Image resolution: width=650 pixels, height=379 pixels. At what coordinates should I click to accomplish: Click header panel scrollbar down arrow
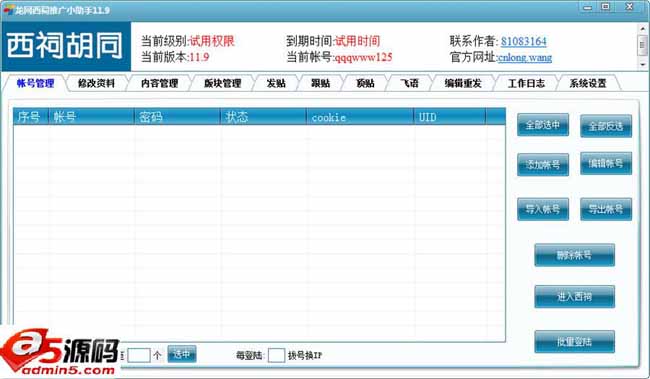(643, 65)
